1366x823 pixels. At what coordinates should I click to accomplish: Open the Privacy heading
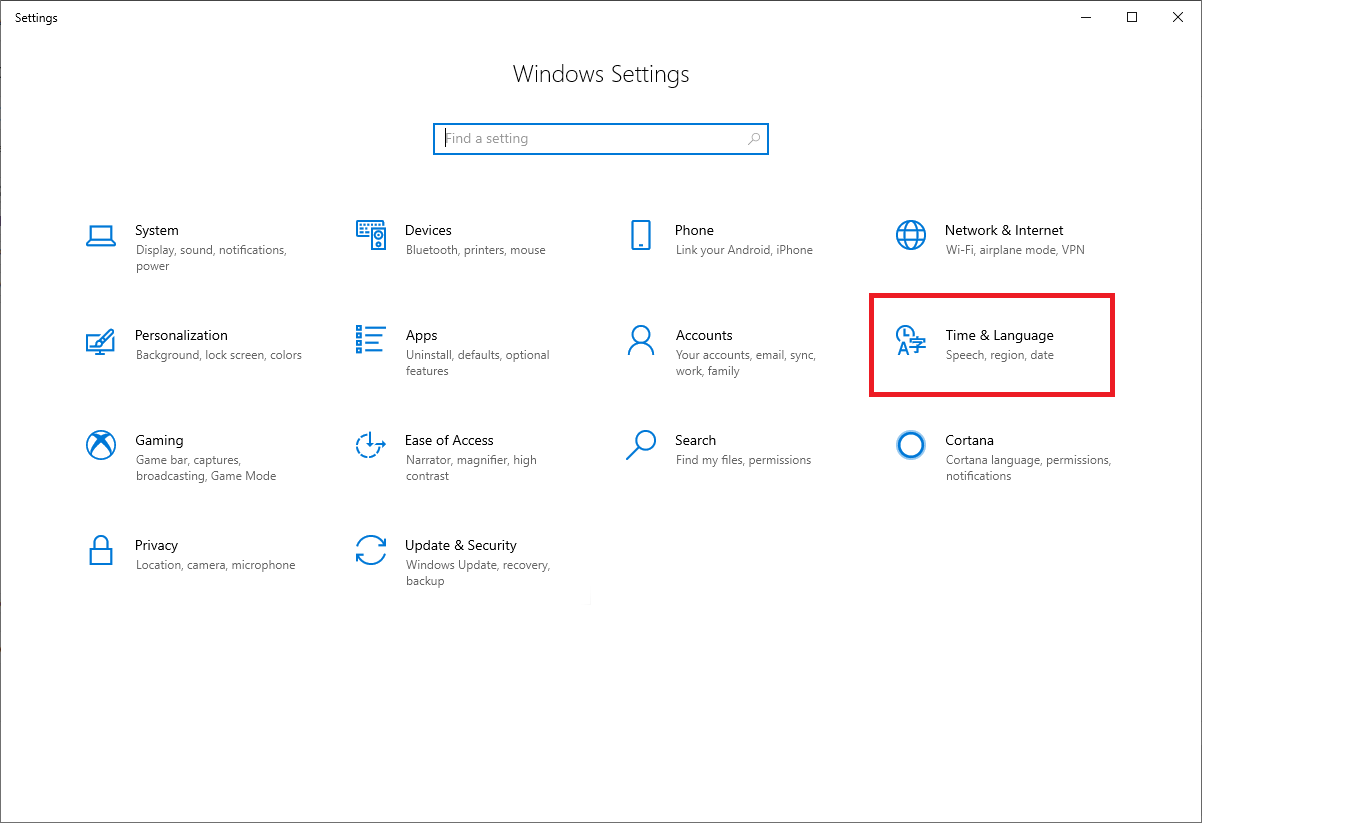click(x=156, y=545)
